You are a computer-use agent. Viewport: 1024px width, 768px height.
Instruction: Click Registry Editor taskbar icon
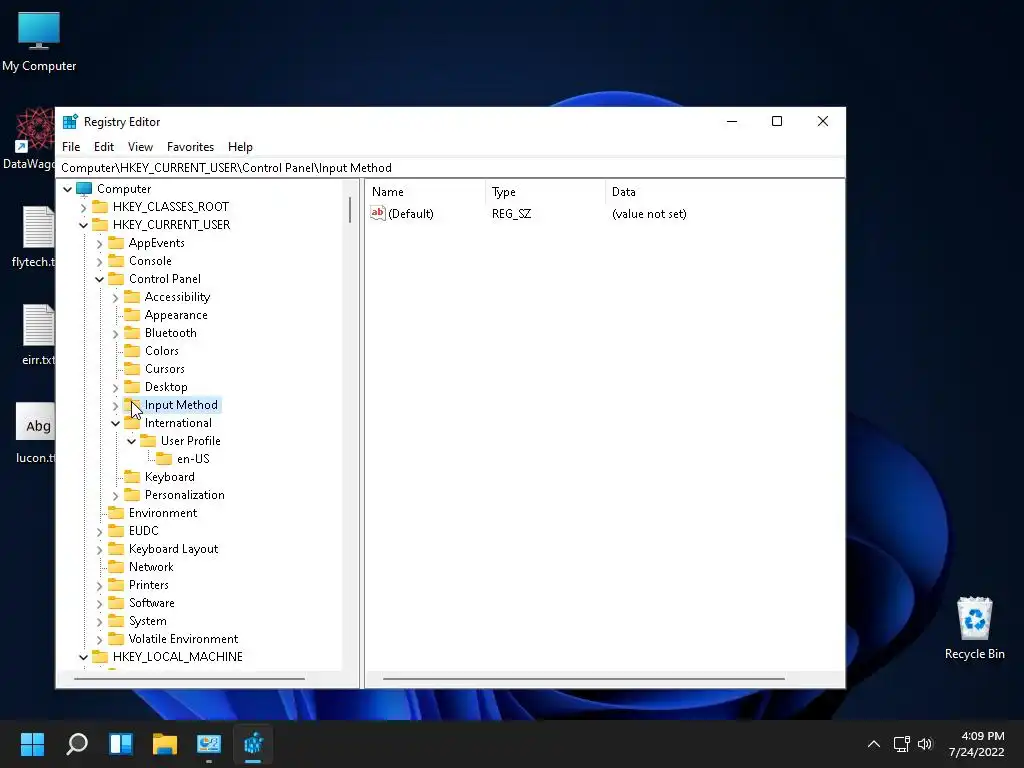(253, 744)
